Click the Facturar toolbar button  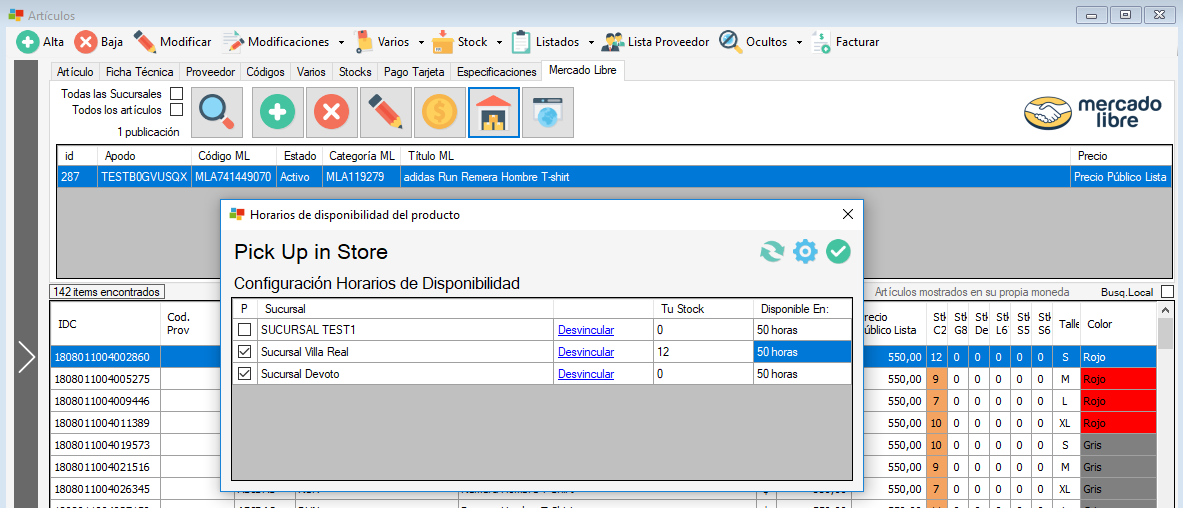[x=845, y=42]
